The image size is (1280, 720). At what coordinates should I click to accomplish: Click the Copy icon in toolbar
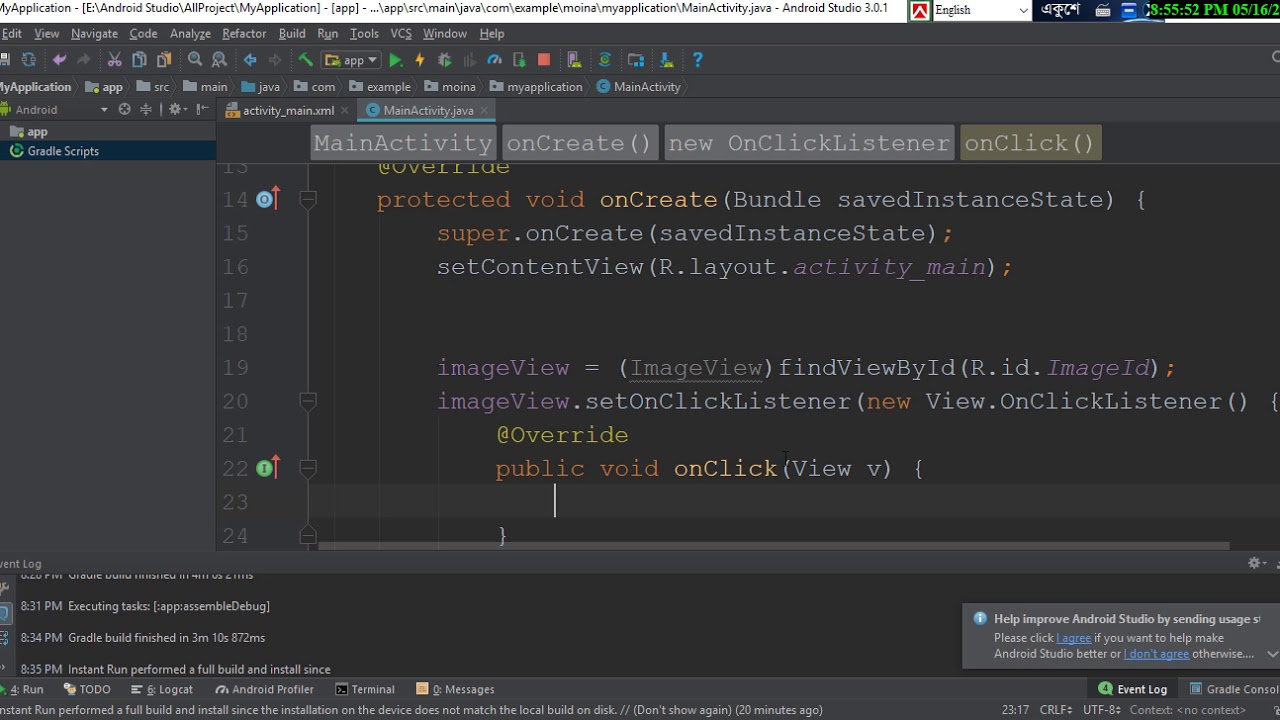click(x=139, y=60)
